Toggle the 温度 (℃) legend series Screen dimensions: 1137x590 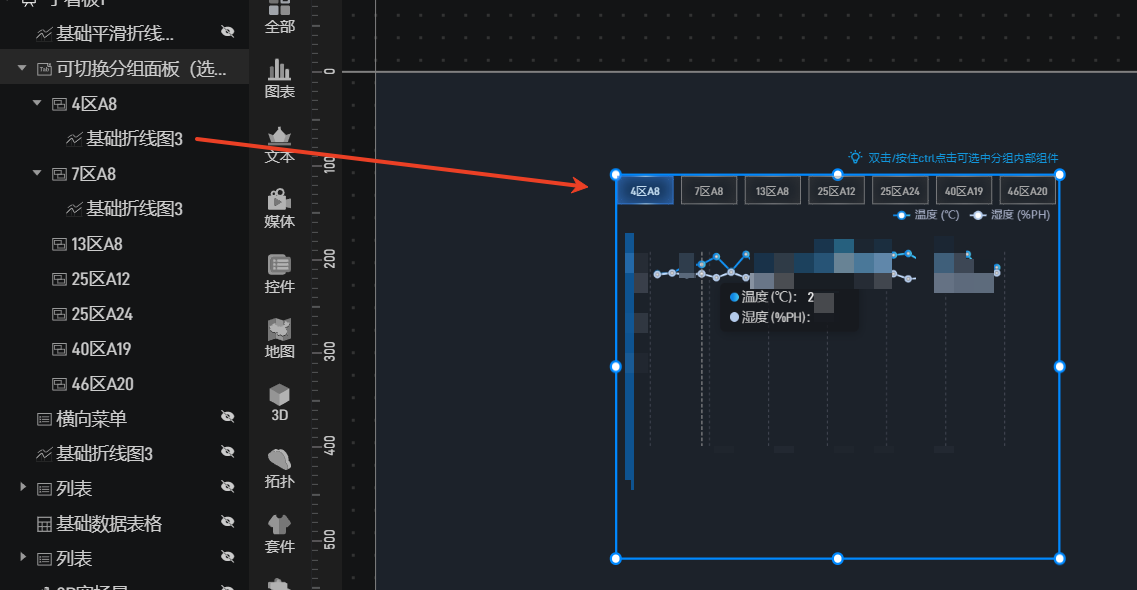point(925,215)
